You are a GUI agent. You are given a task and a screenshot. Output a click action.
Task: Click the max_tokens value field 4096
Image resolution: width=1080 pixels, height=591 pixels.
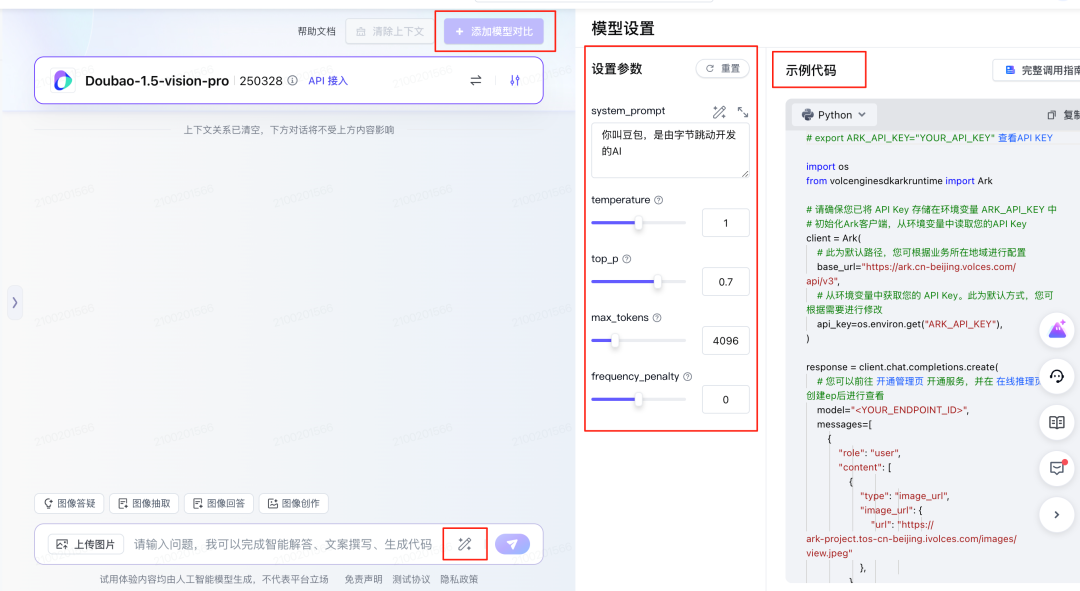click(x=726, y=341)
